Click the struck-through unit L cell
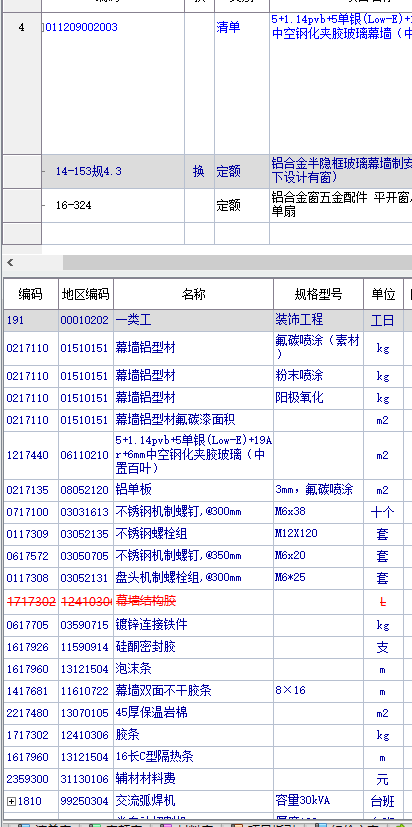 (383, 601)
